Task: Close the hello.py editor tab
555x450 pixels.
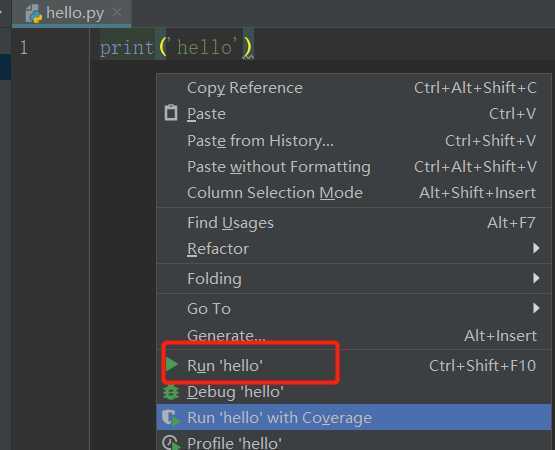Action: coord(116,12)
